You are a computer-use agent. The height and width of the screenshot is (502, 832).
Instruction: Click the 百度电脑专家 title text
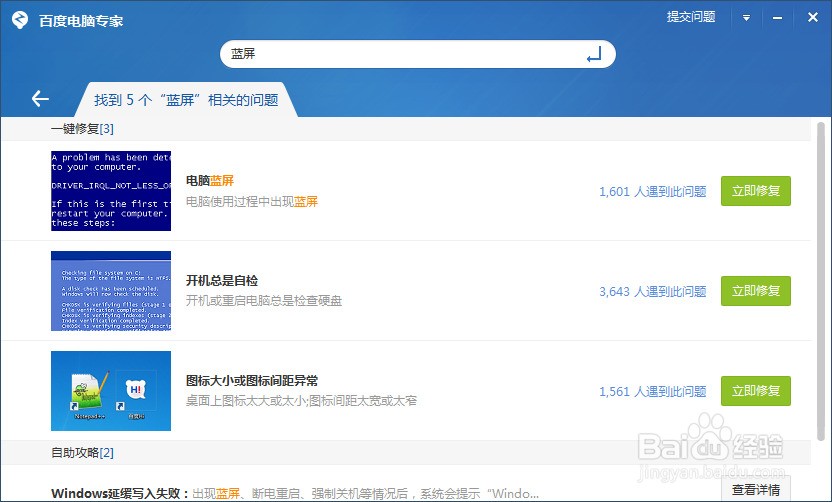[x=81, y=21]
